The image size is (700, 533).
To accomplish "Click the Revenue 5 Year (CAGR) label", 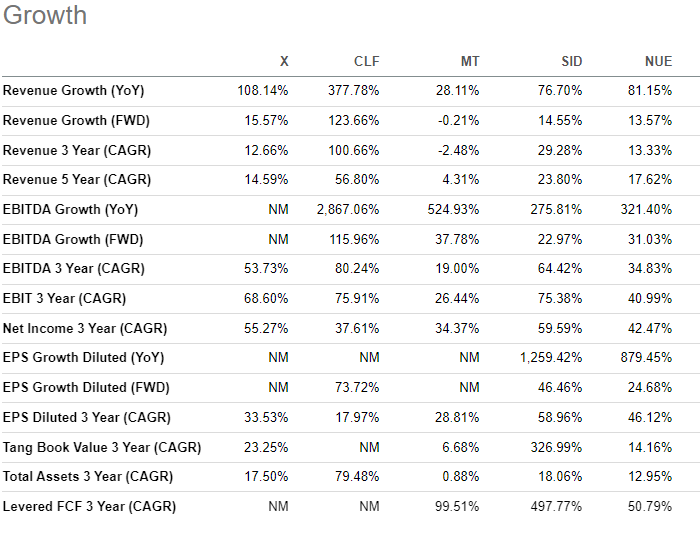I will coord(74,181).
